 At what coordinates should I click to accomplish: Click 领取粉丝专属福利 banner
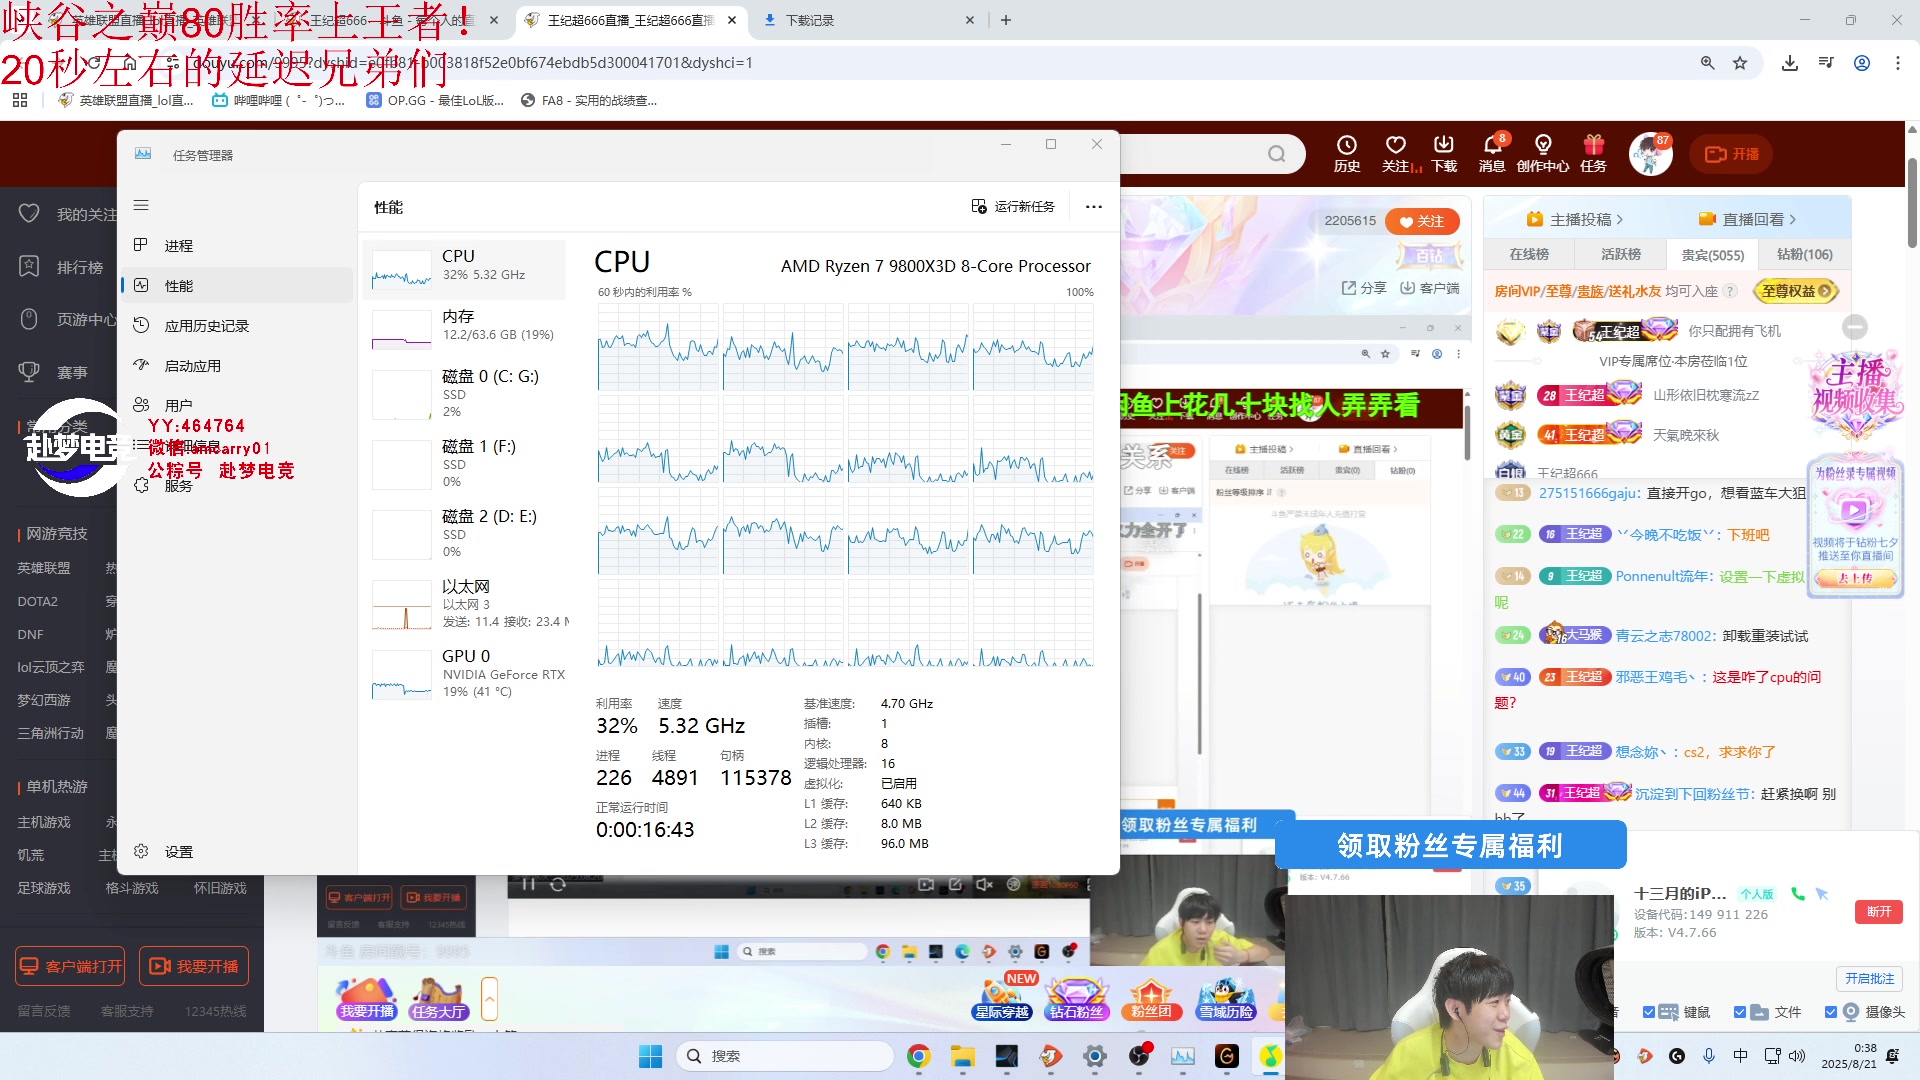coord(1450,846)
